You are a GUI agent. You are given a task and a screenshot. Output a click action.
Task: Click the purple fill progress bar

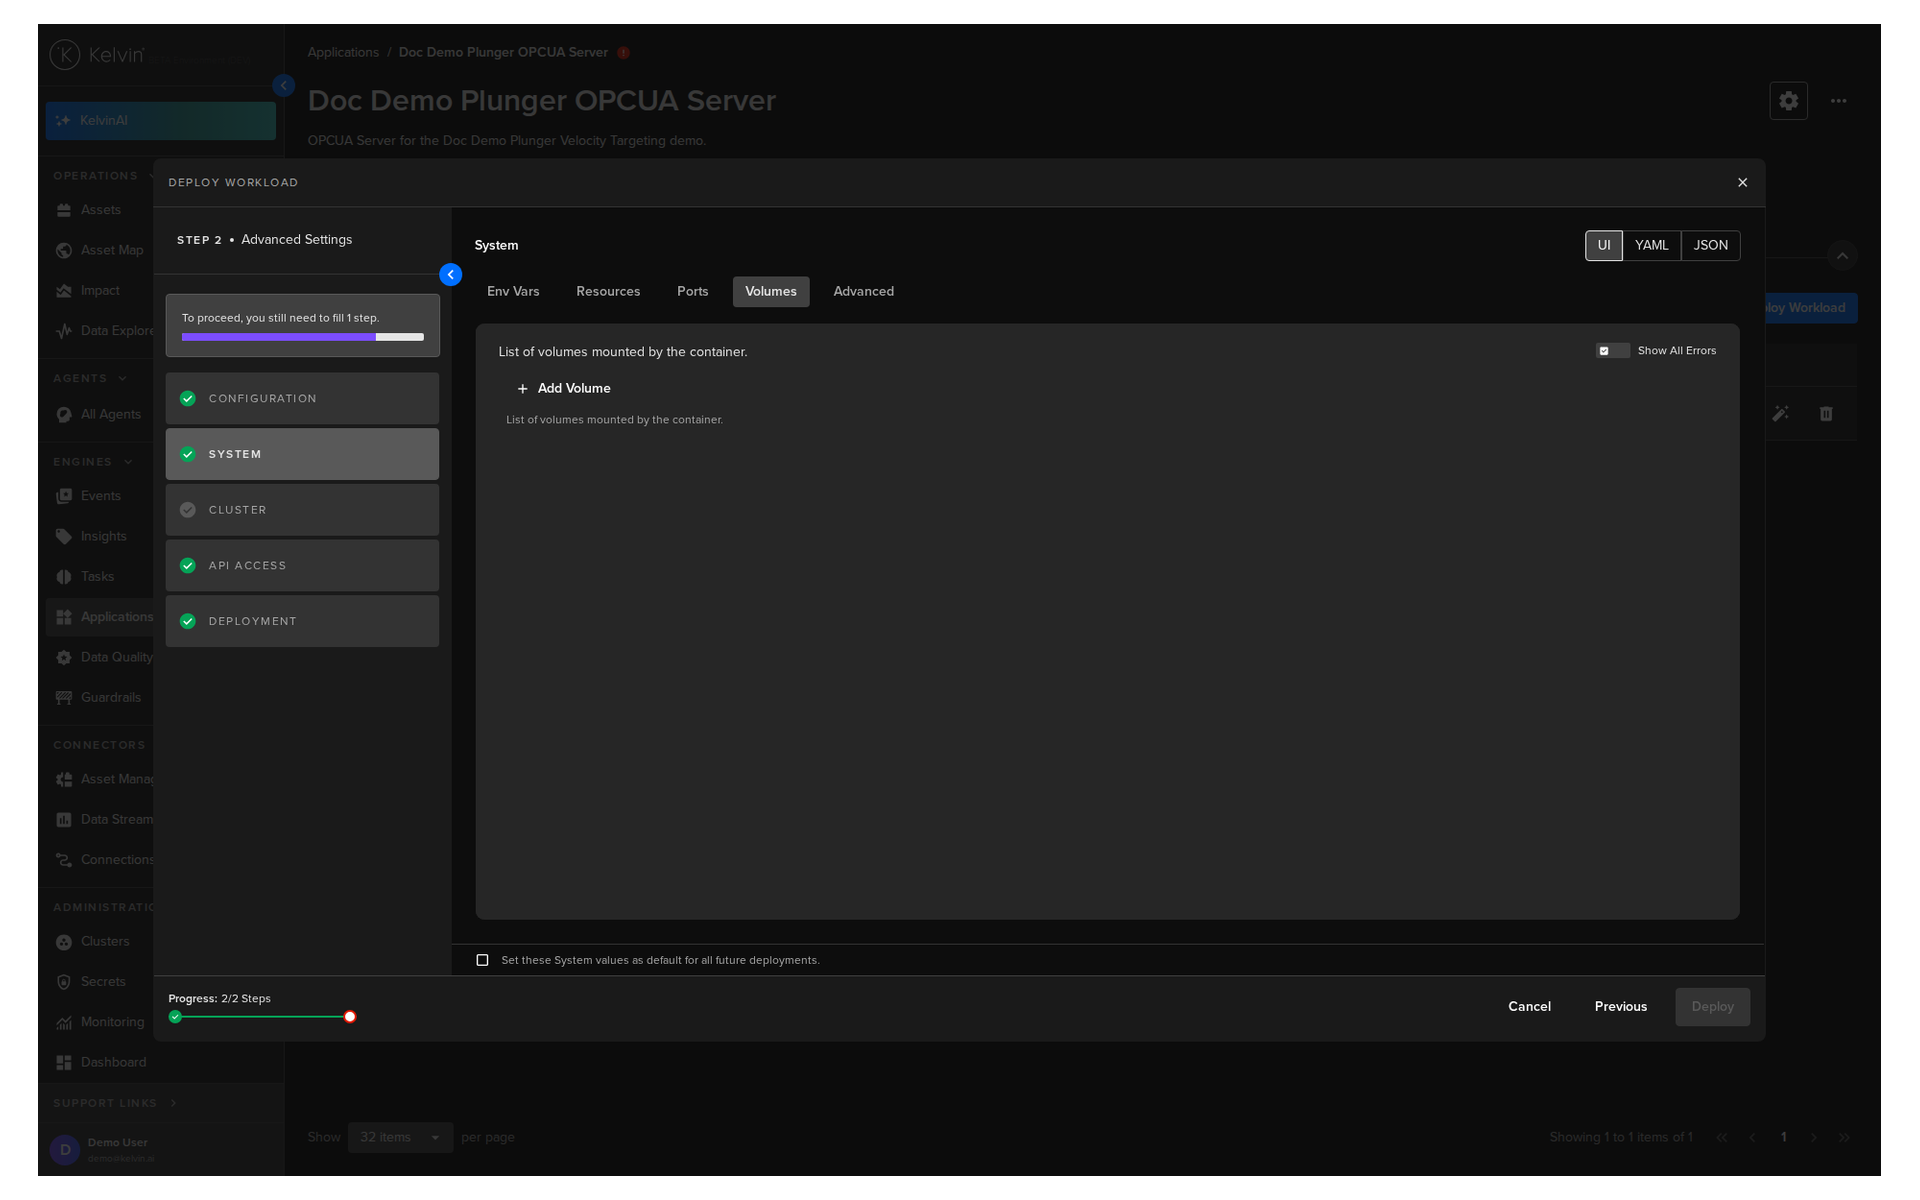click(278, 337)
